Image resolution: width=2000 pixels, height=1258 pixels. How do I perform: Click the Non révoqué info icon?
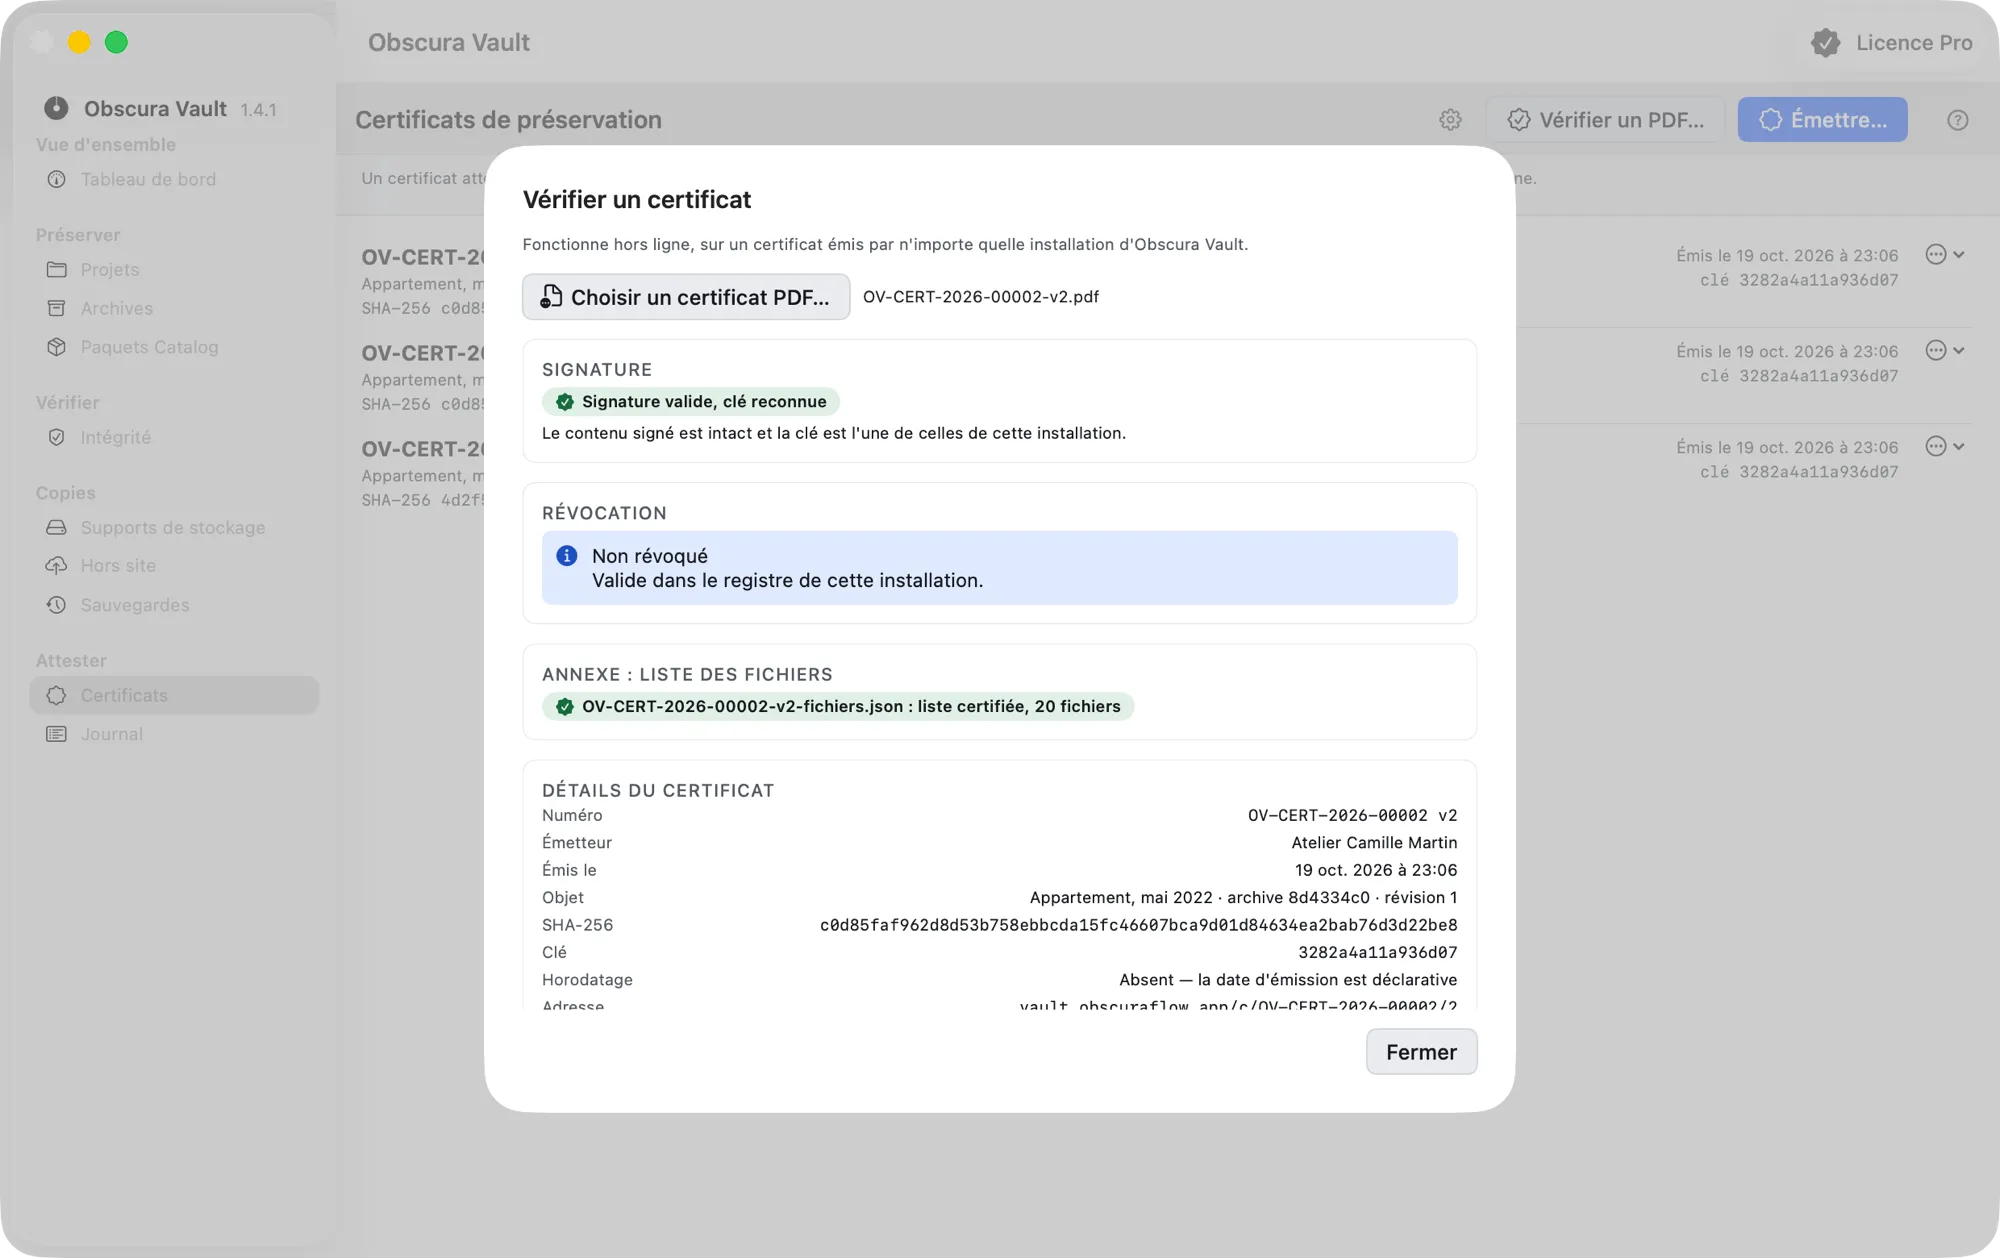coord(567,556)
